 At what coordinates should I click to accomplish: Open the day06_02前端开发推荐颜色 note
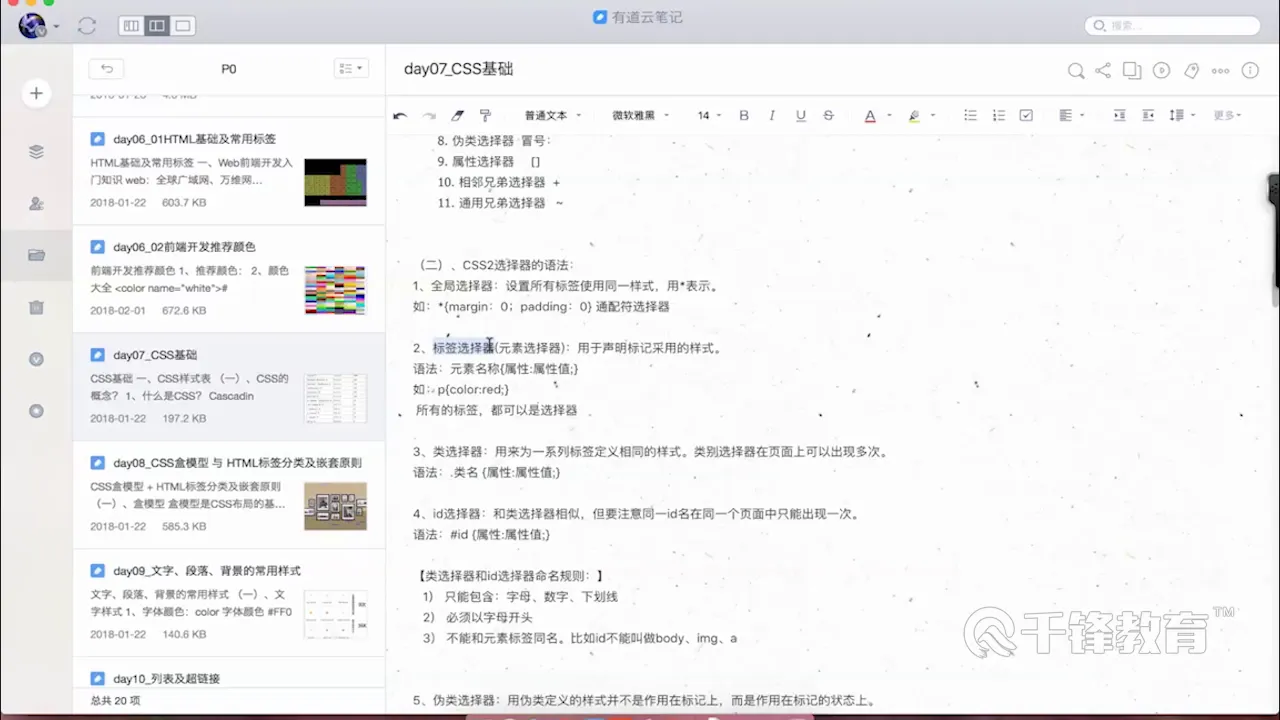(229, 279)
